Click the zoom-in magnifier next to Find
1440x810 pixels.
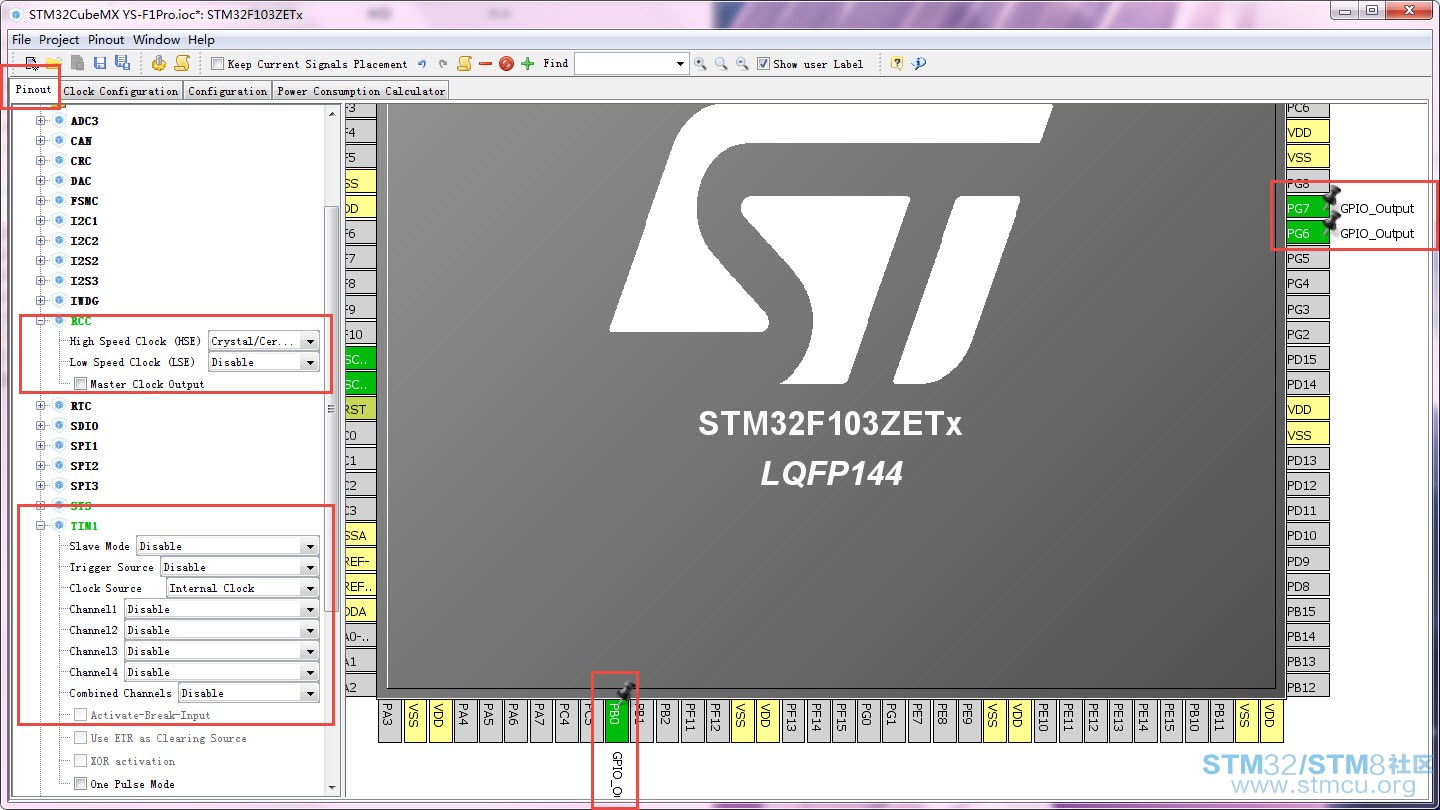coord(700,63)
